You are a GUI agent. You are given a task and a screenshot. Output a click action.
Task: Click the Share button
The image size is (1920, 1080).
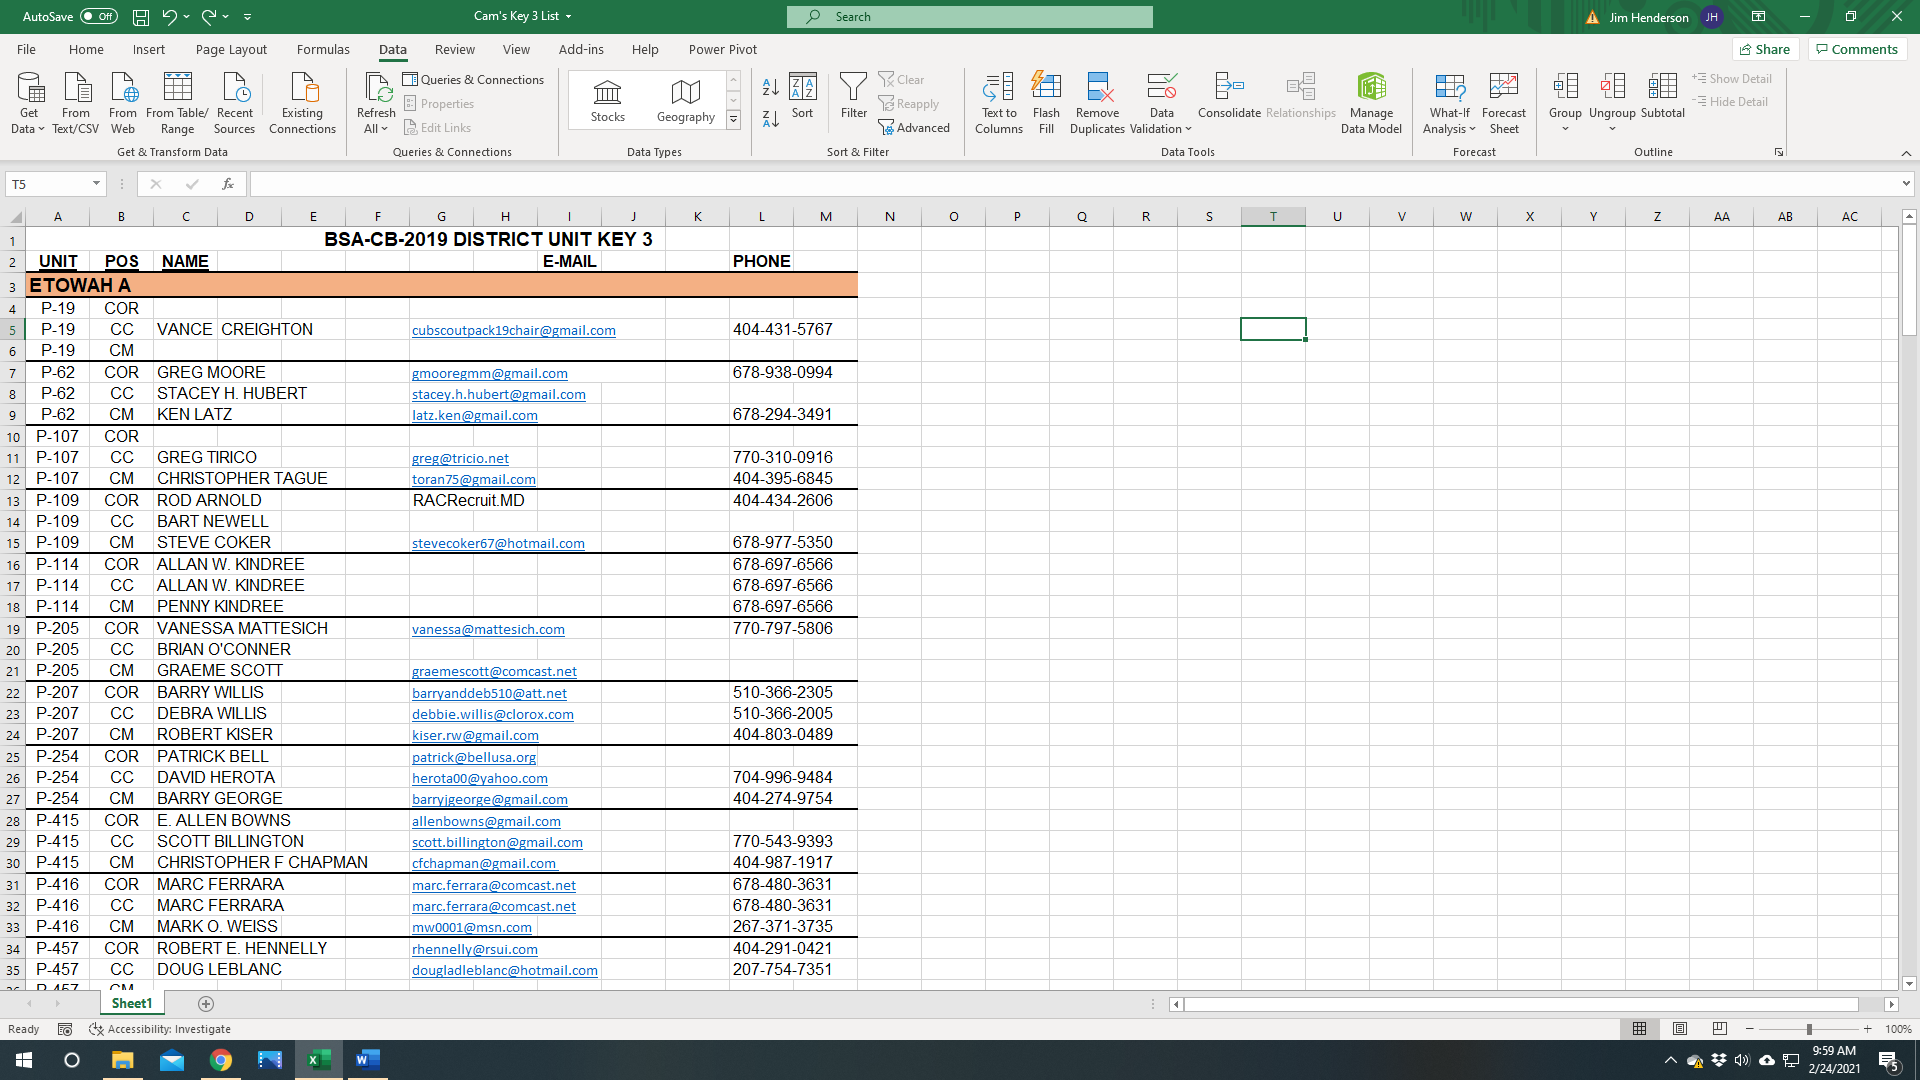coord(1765,49)
